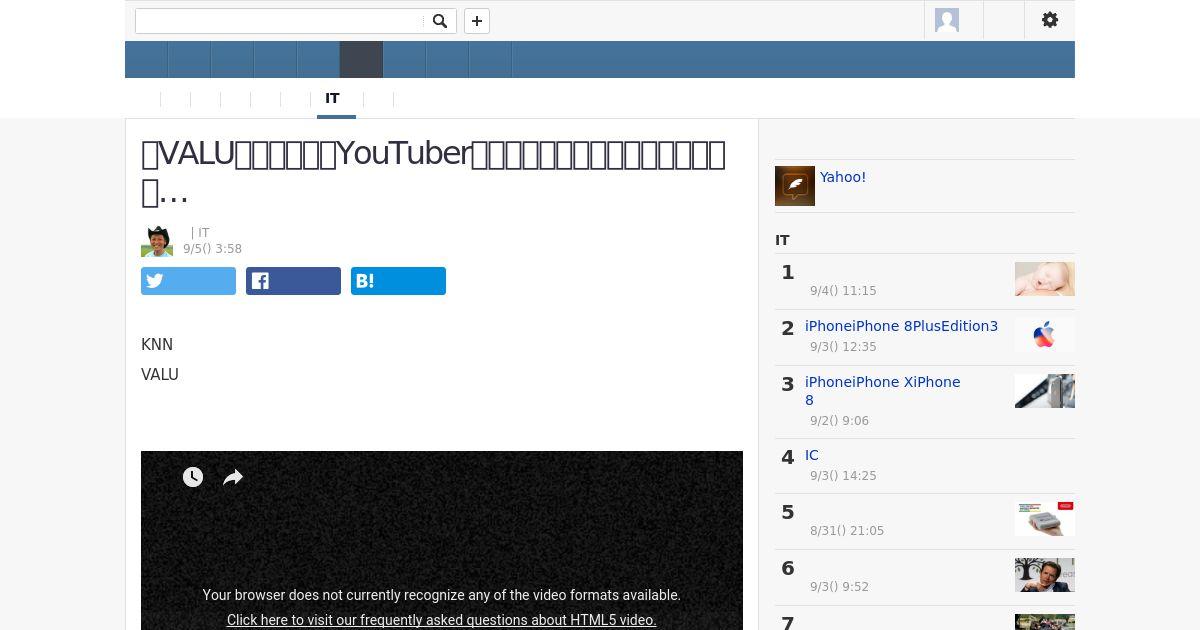Open the Yahoo! link in the sidebar
Screen dimensions: 1200x630
(843, 177)
